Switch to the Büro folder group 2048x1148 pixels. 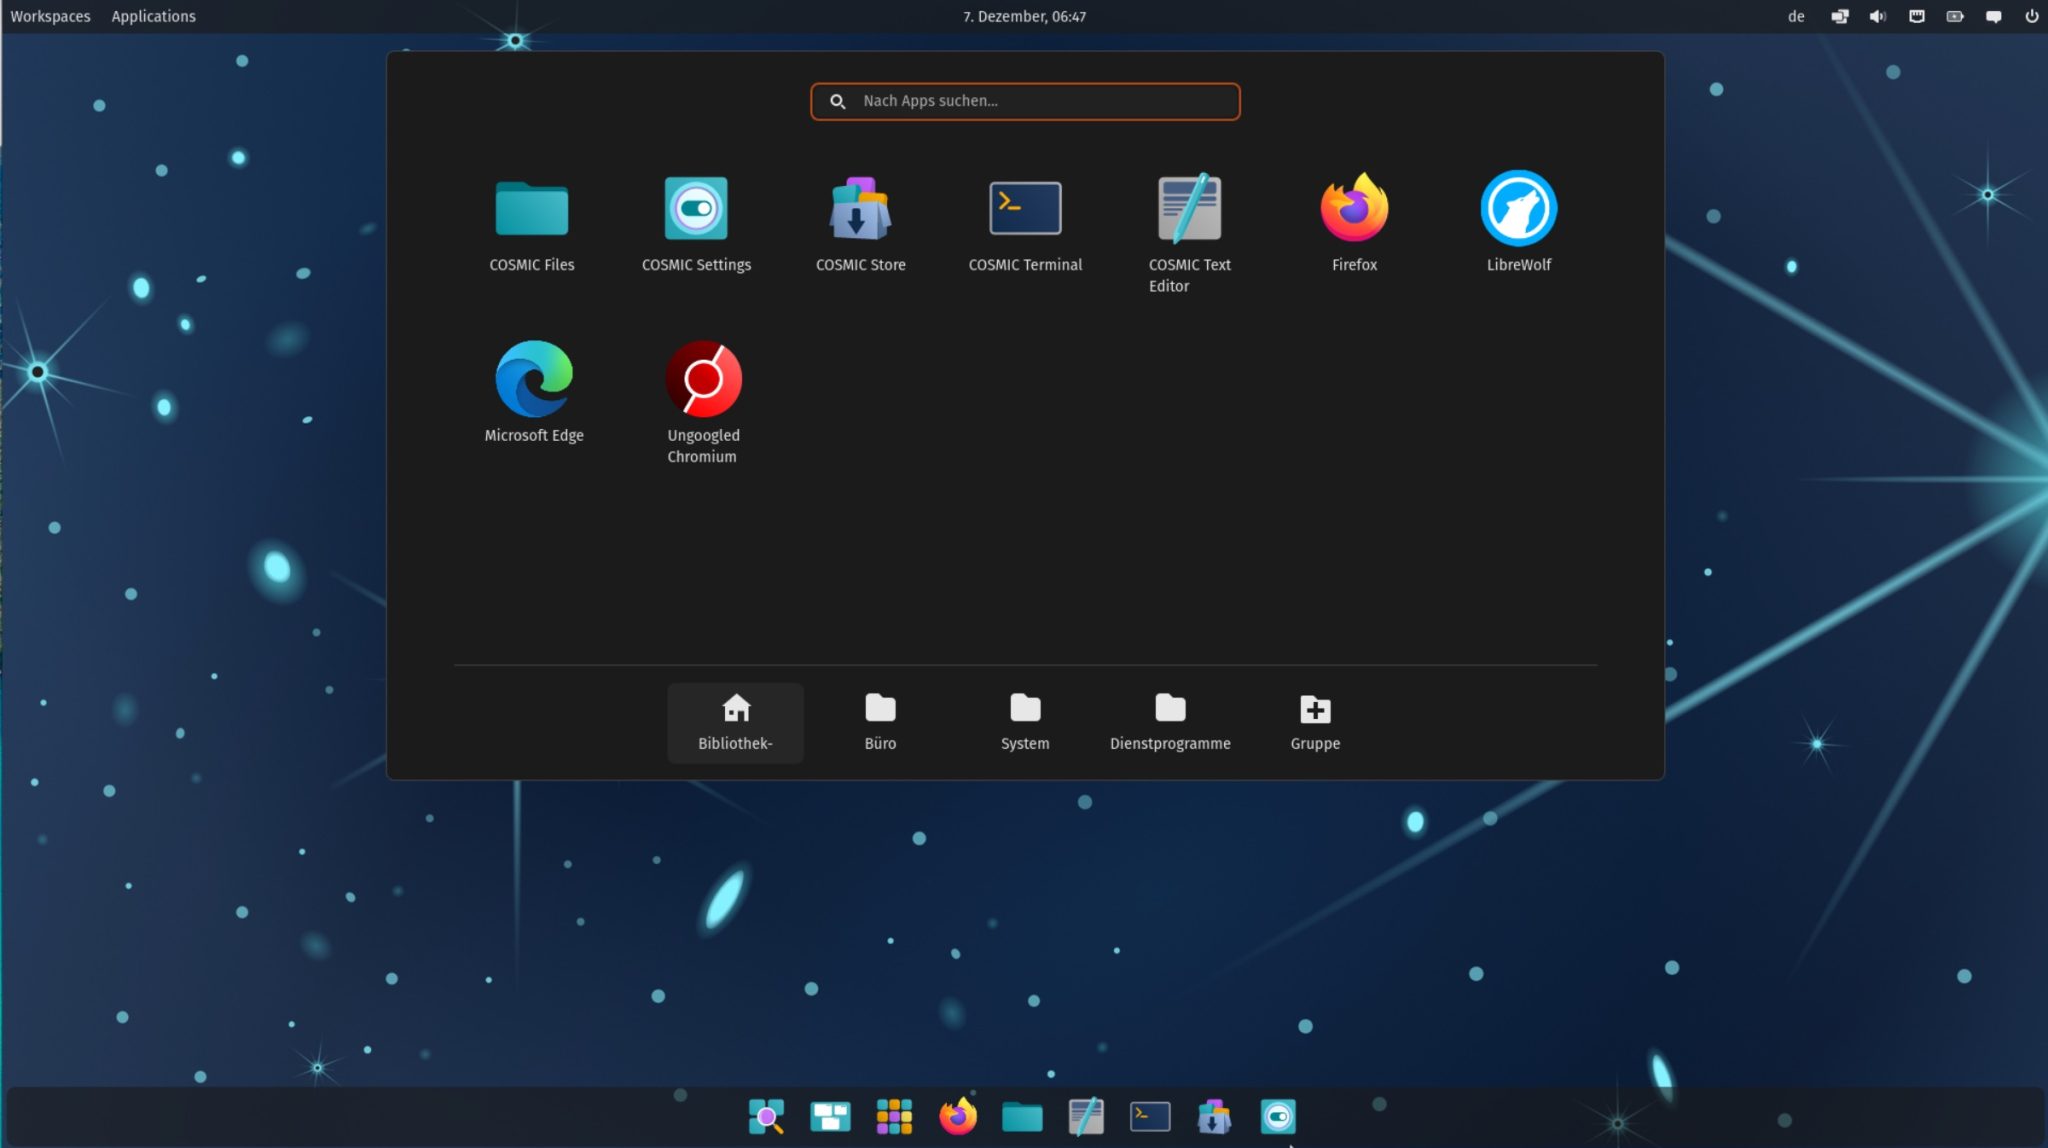coord(880,723)
